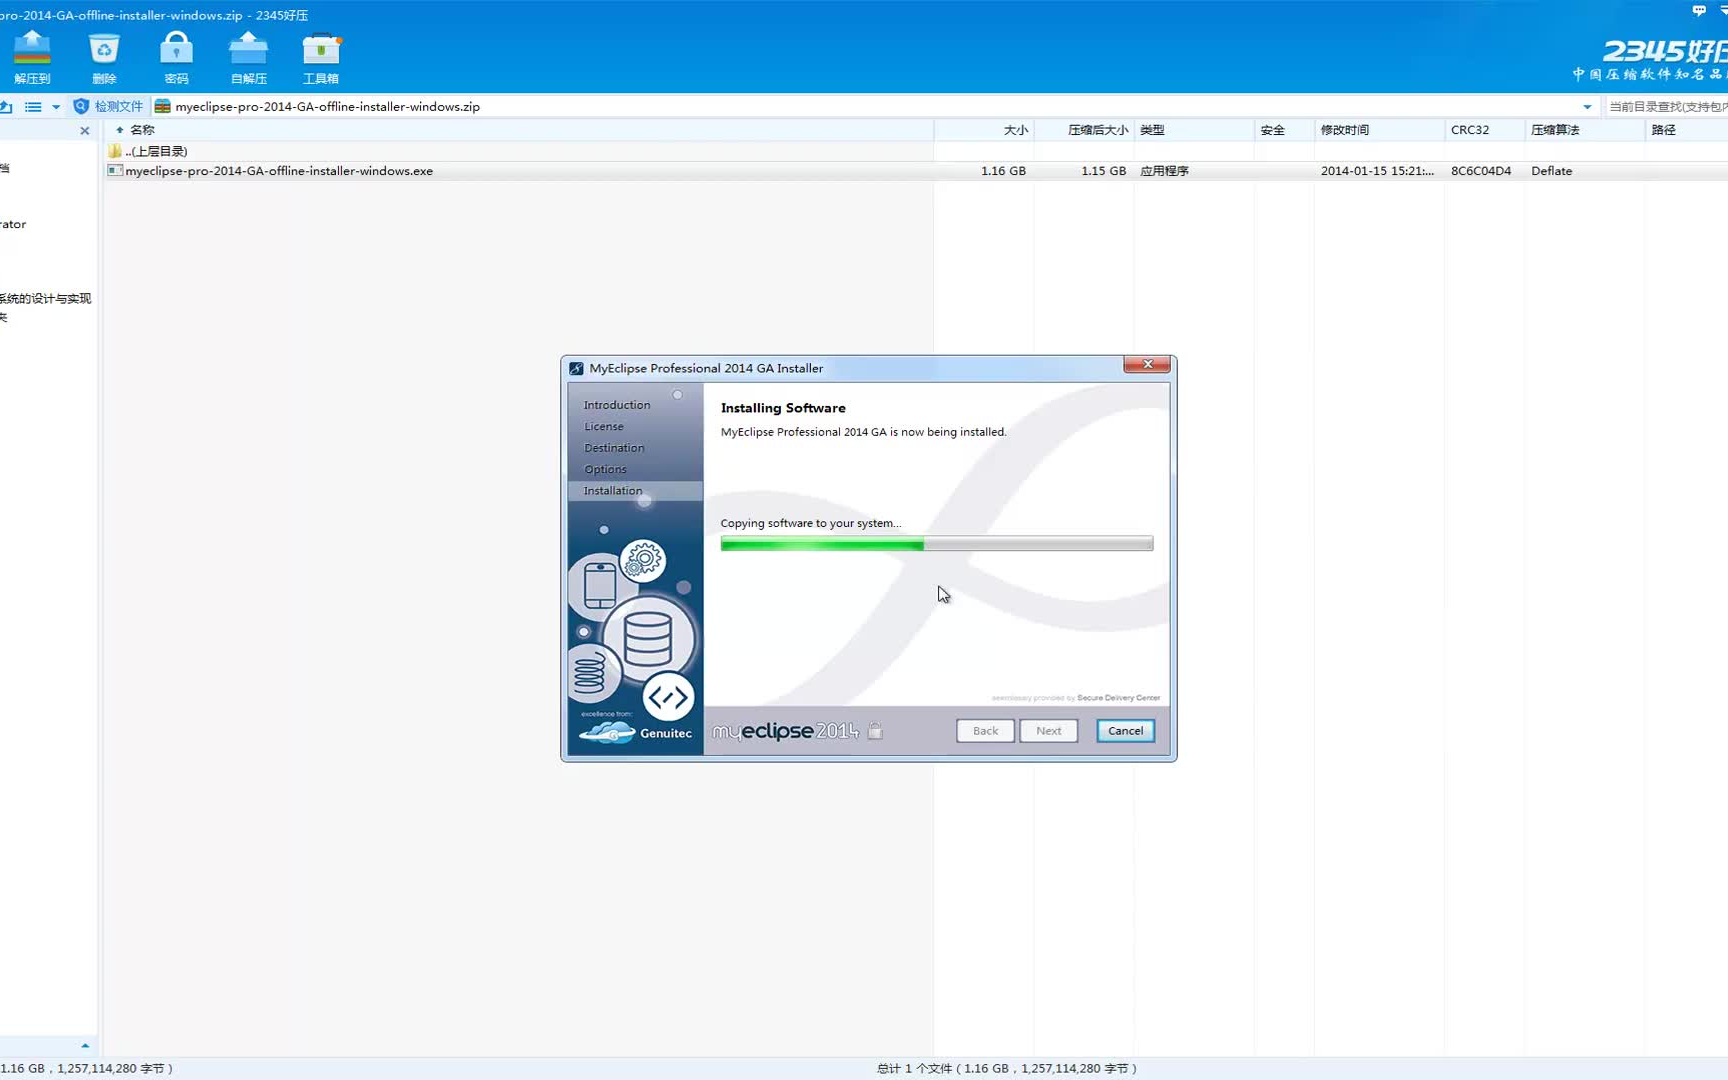Click the feedback chat icon top right
1728x1080 pixels.
1698,10
